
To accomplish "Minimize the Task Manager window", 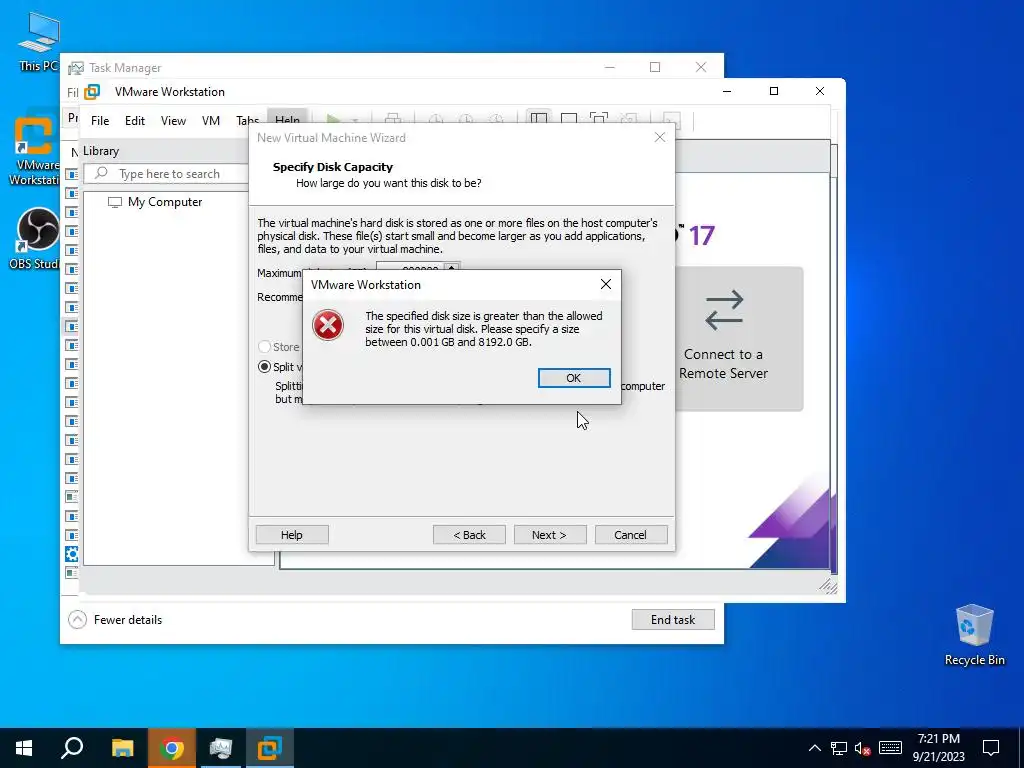I will pos(609,67).
